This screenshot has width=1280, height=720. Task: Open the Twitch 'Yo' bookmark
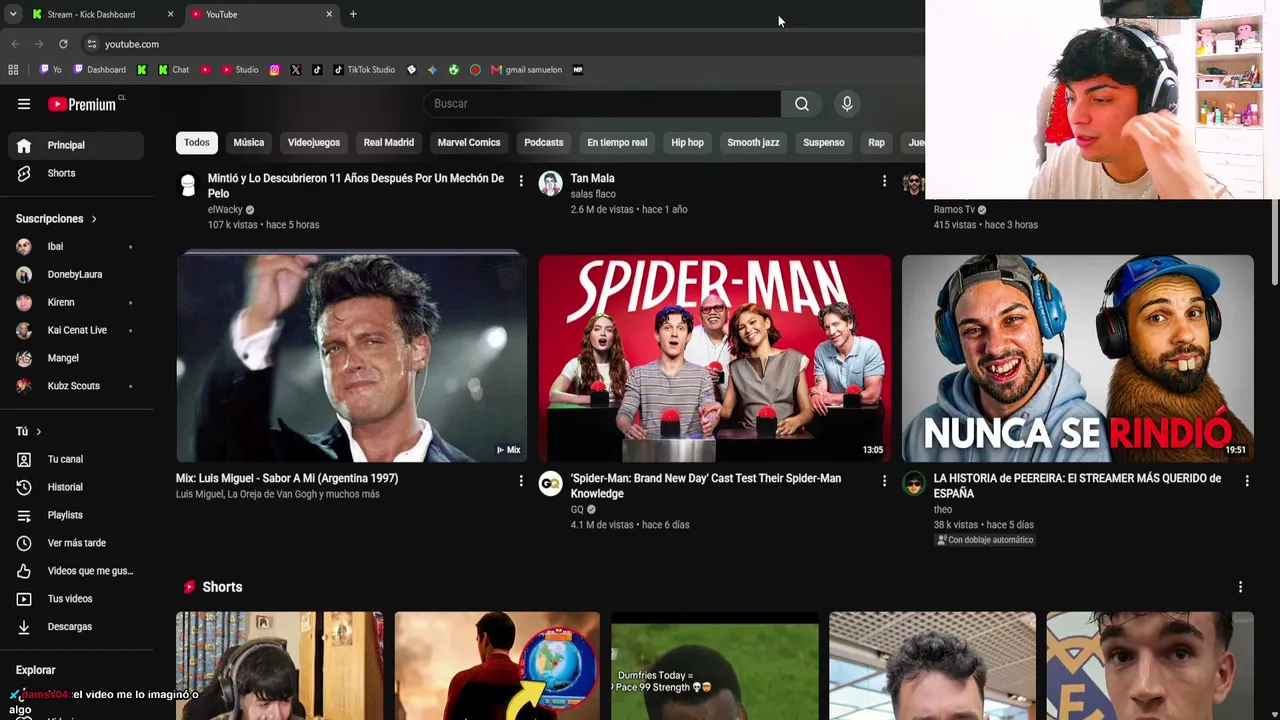(x=51, y=70)
